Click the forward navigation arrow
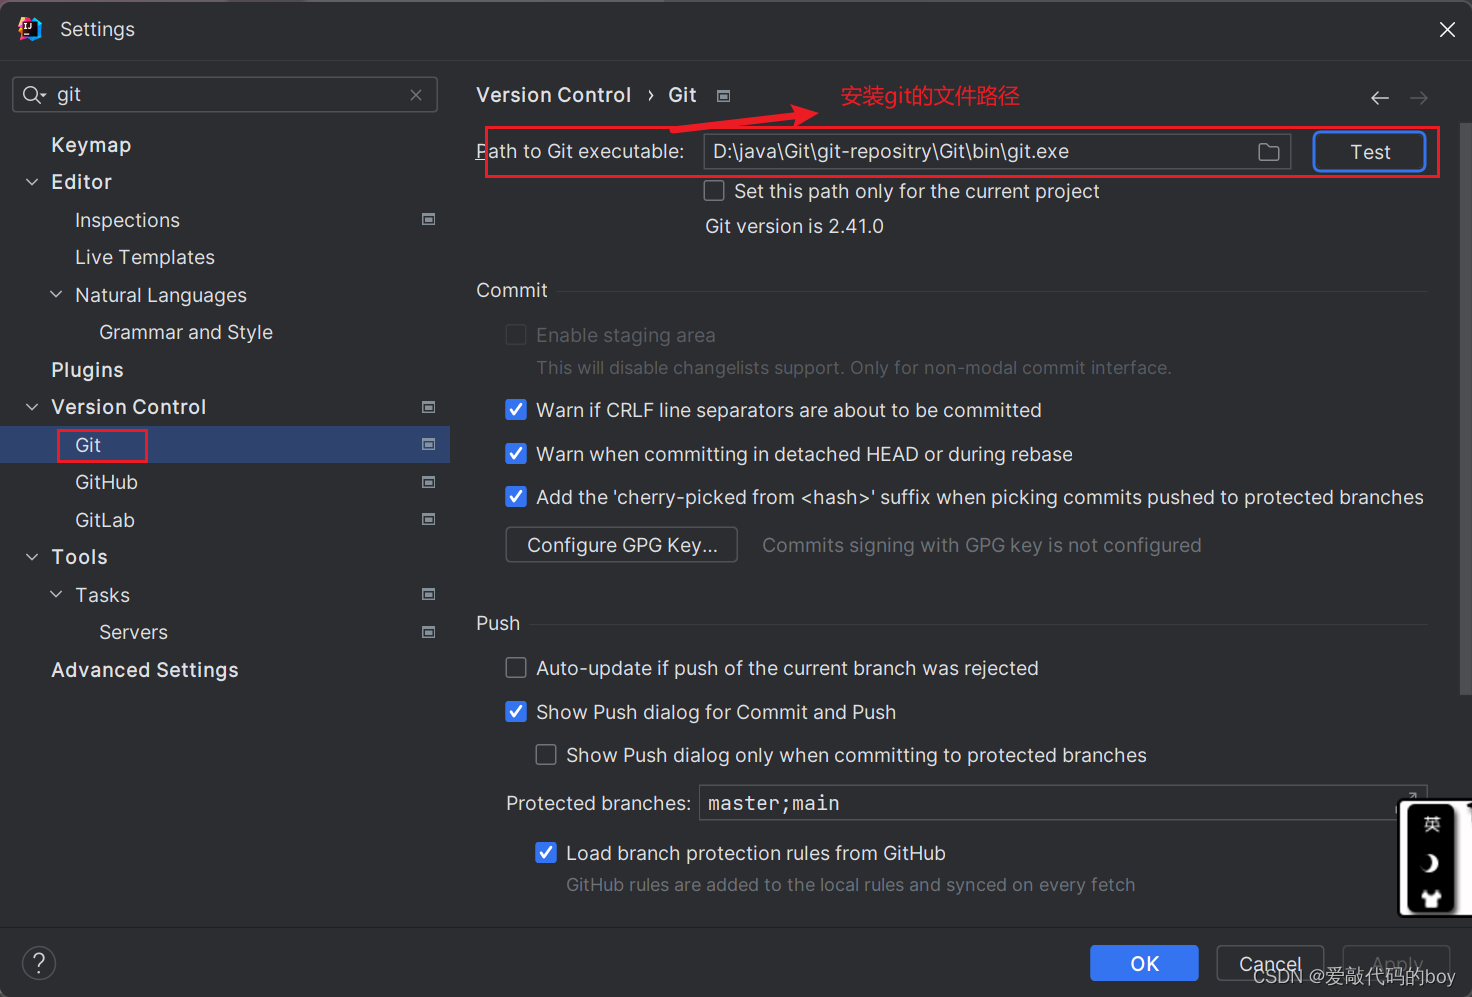 (x=1418, y=97)
